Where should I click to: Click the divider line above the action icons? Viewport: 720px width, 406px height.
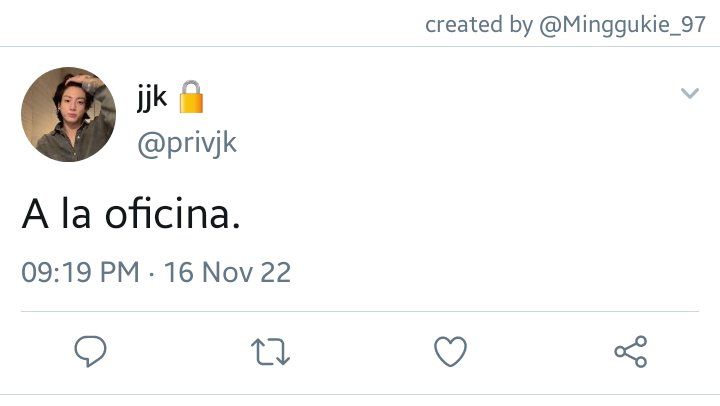click(x=360, y=311)
